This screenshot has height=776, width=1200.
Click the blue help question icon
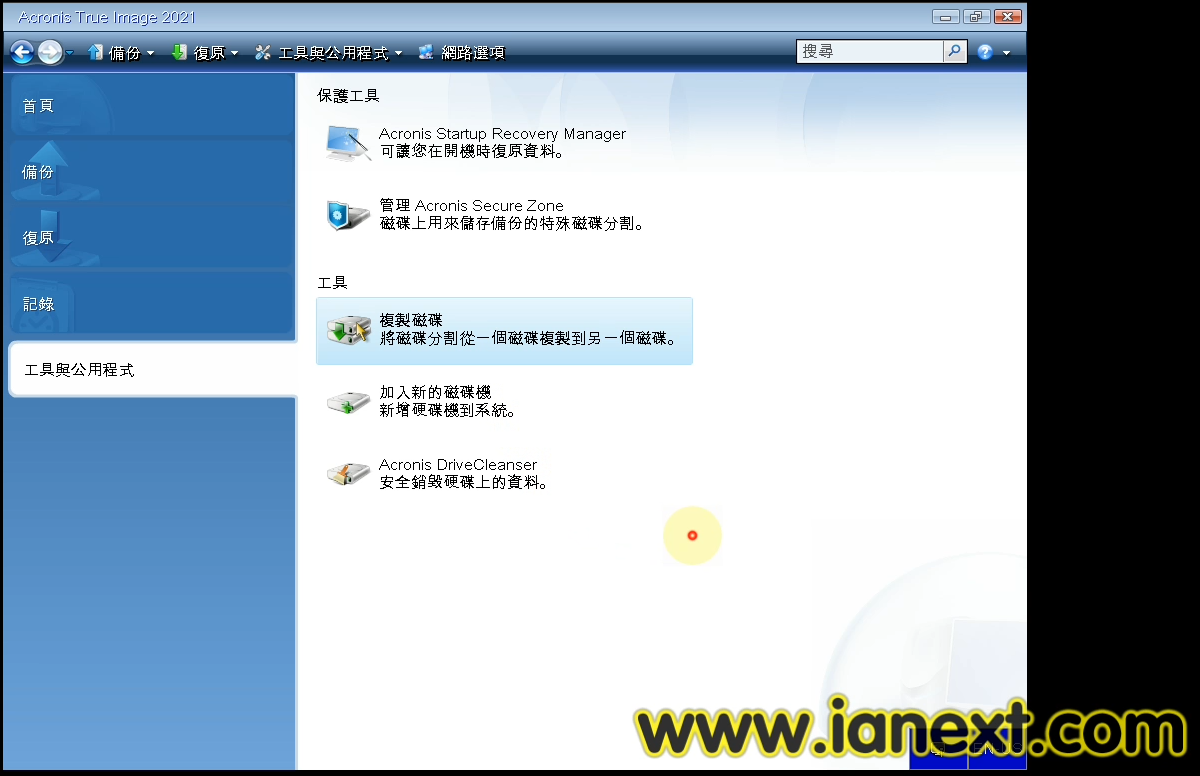pyautogui.click(x=985, y=52)
